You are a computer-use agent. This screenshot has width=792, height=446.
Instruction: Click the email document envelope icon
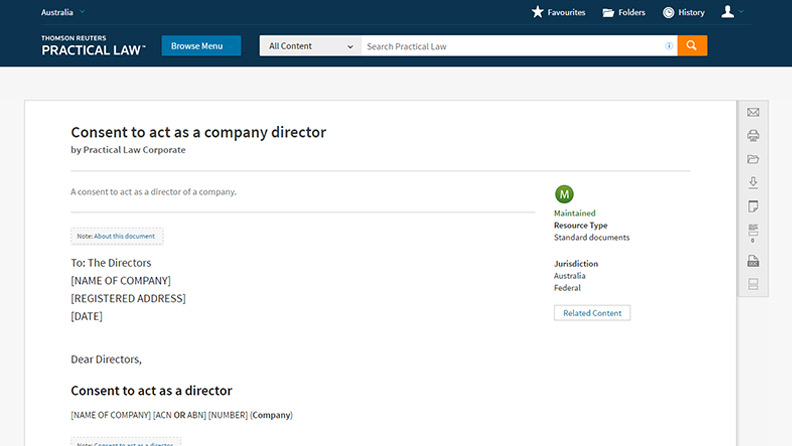tap(753, 112)
